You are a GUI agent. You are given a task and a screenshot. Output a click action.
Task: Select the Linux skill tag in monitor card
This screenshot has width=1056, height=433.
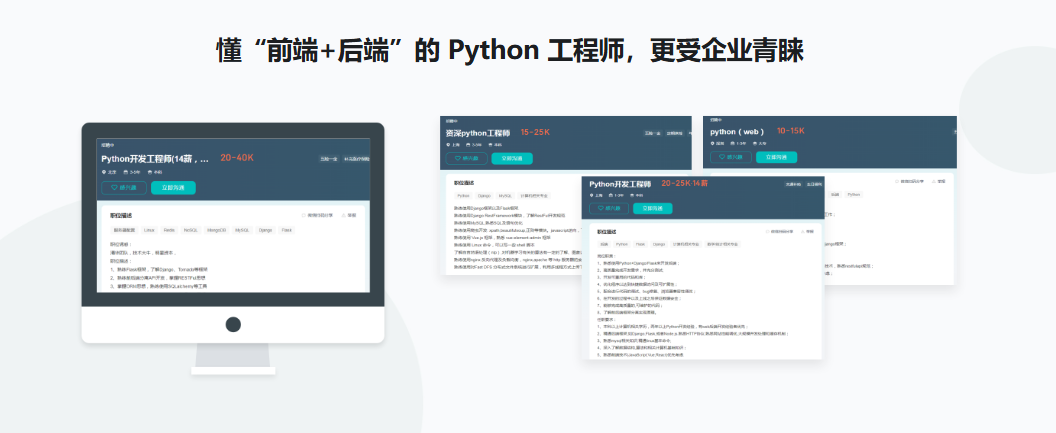pyautogui.click(x=148, y=230)
